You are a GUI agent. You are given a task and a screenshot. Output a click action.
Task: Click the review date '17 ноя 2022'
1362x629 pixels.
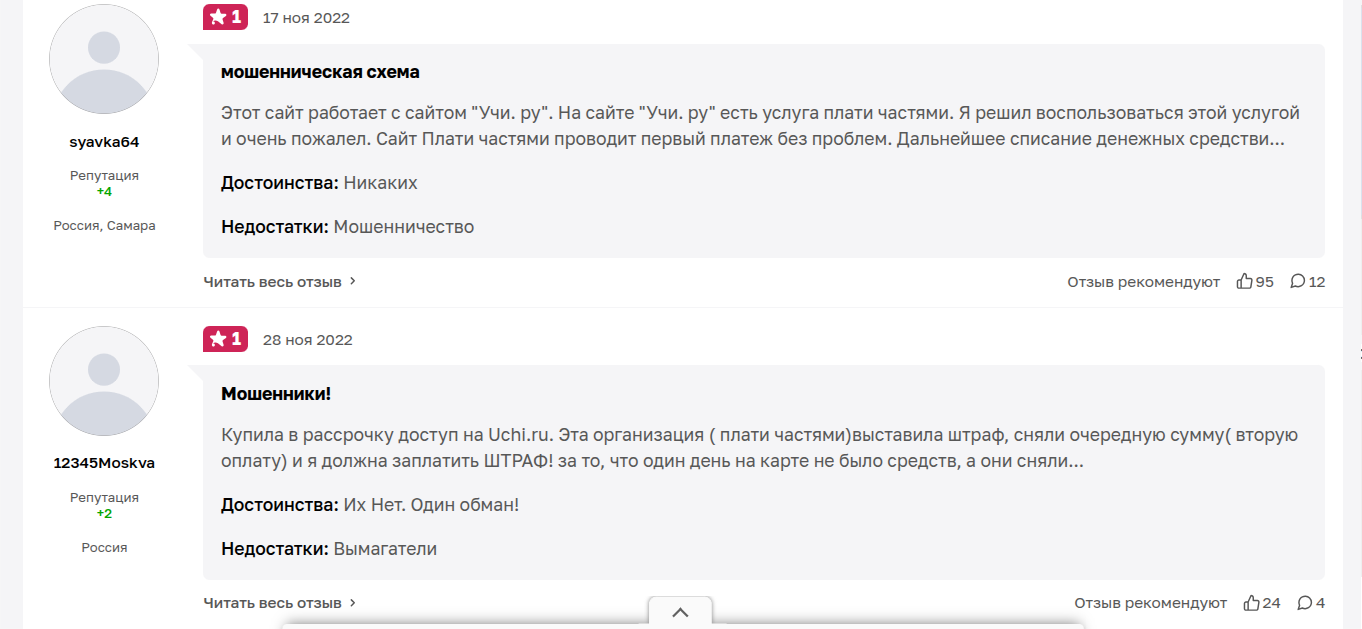[306, 16]
